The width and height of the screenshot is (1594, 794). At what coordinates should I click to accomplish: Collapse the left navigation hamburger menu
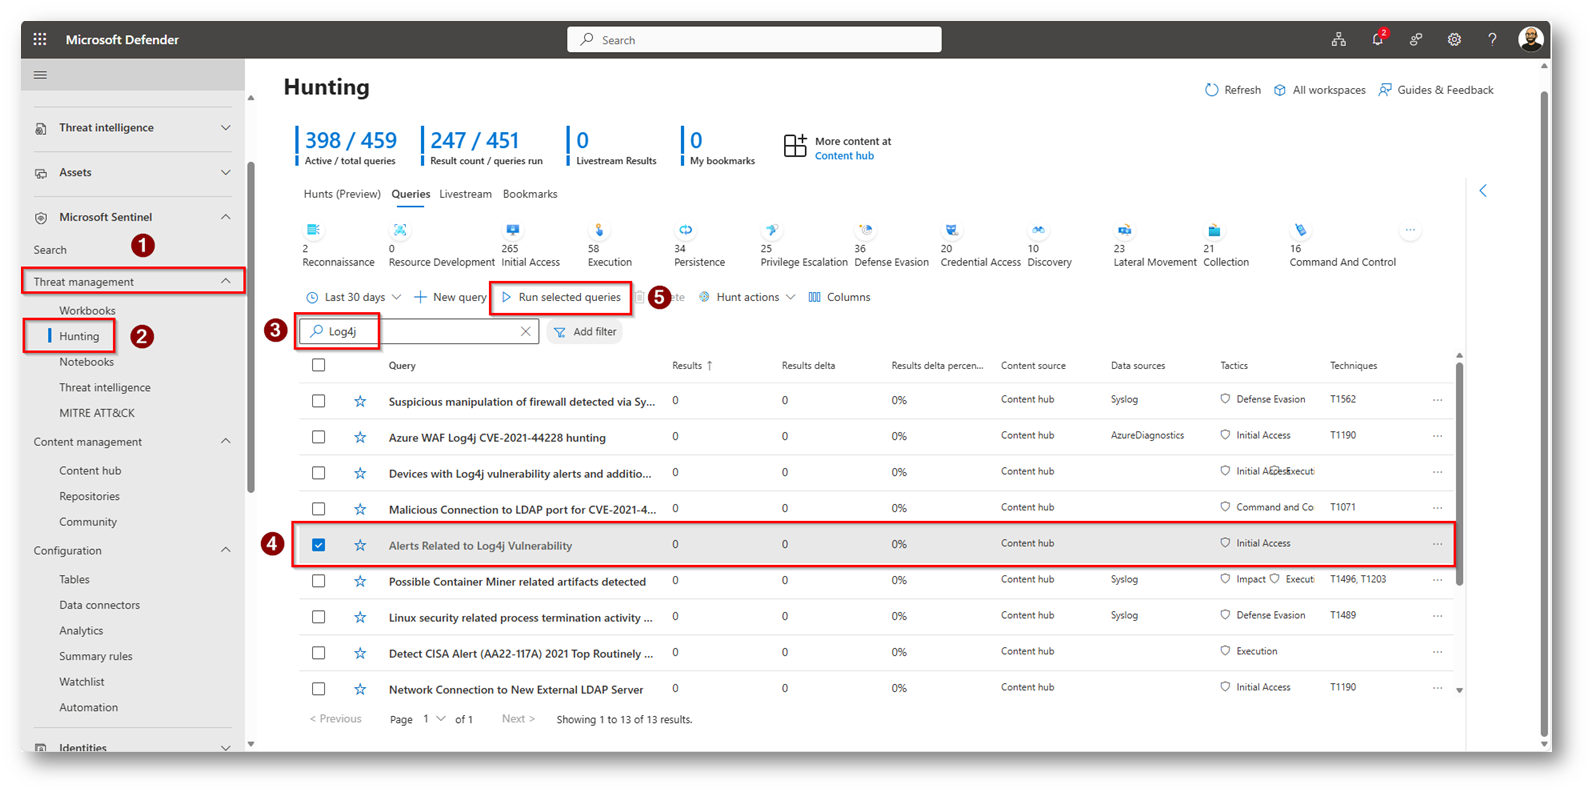(40, 75)
